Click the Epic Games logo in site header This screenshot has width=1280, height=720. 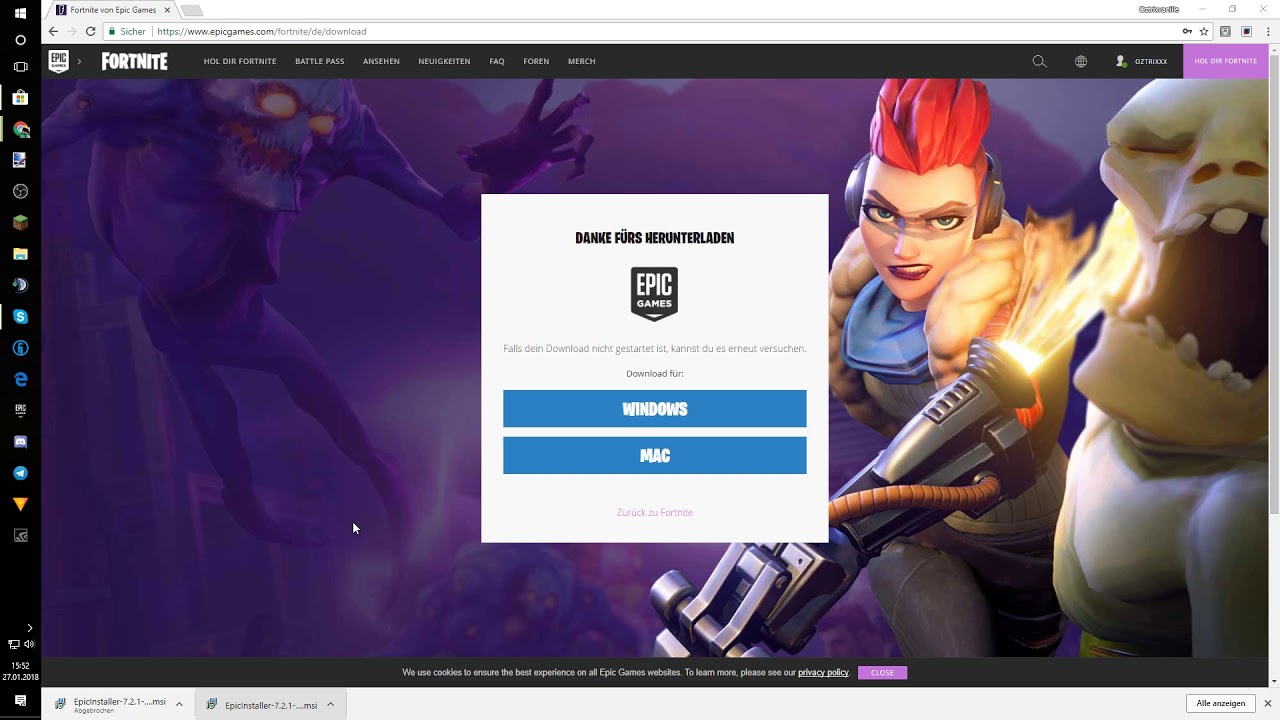tap(59, 61)
